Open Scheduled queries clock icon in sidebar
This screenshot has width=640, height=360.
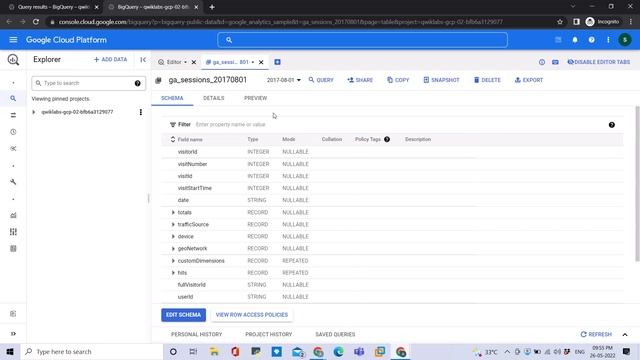pos(13,132)
